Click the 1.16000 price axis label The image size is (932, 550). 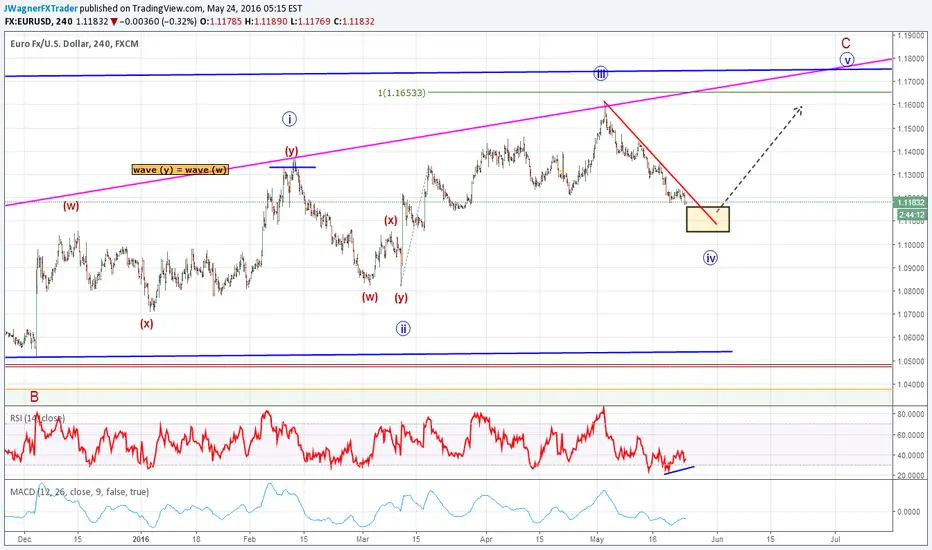pyautogui.click(x=911, y=105)
